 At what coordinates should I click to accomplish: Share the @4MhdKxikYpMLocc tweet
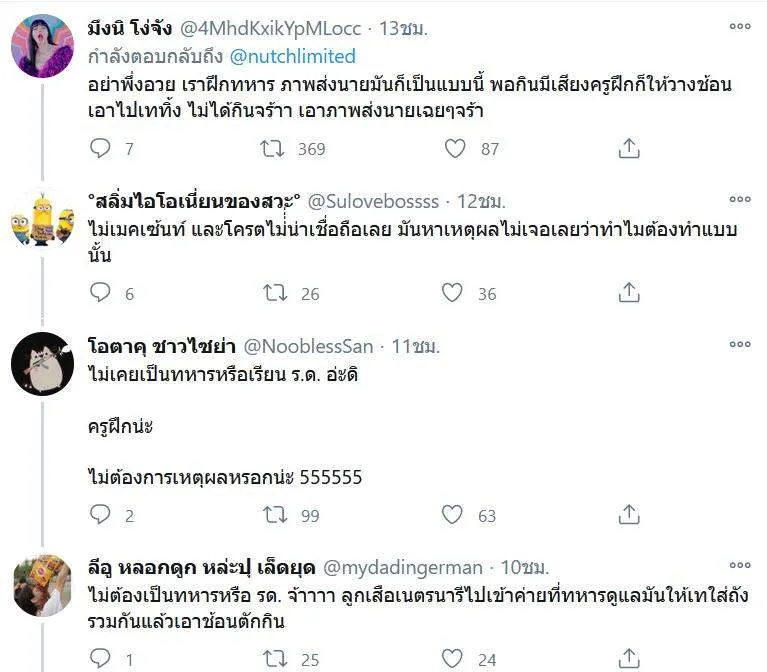click(x=628, y=149)
